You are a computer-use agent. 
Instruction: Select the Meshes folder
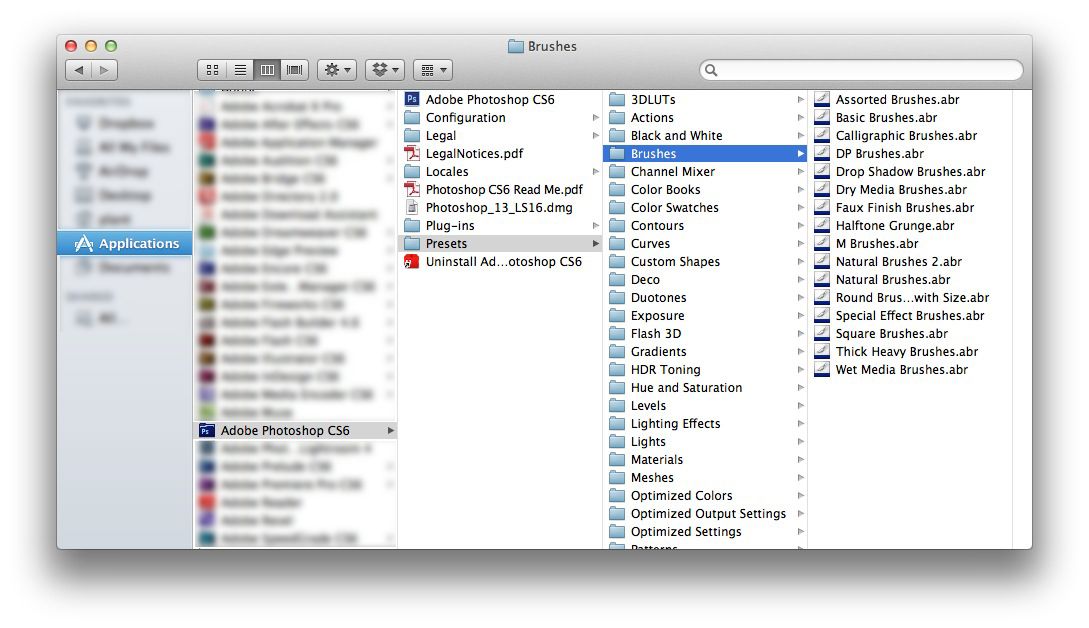tap(705, 478)
